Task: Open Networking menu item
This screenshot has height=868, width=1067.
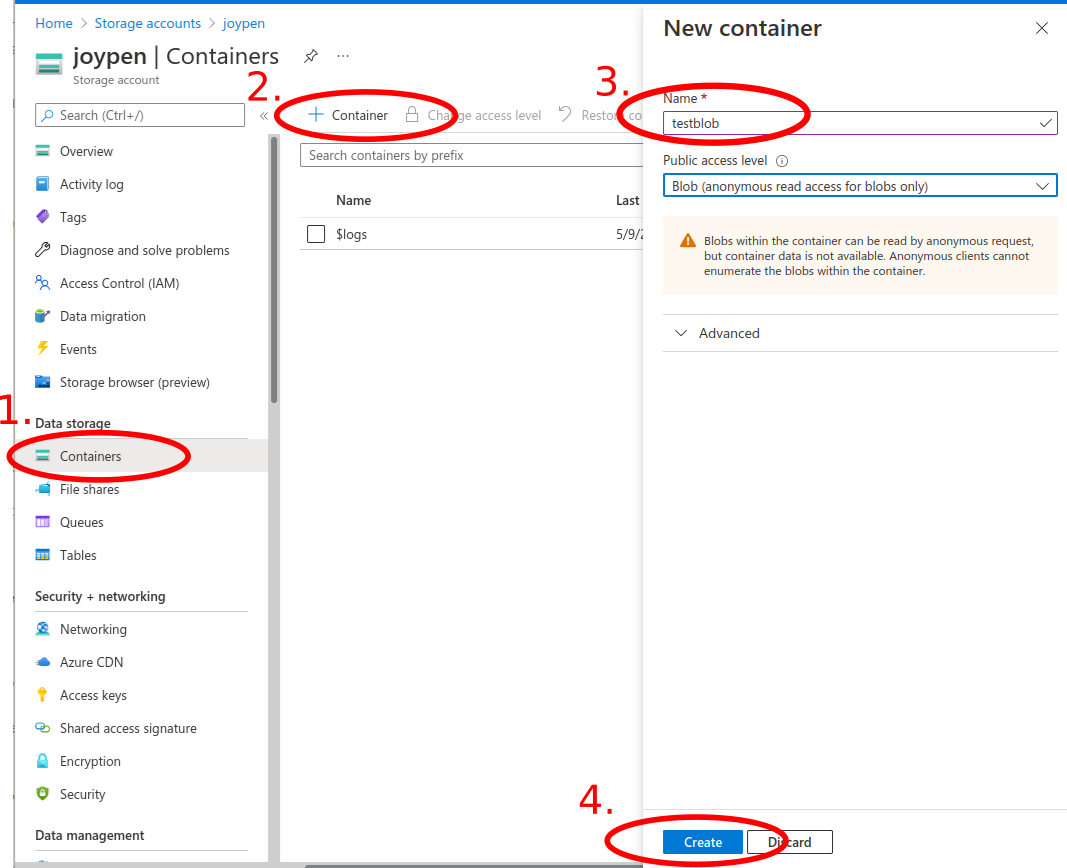Action: (93, 629)
